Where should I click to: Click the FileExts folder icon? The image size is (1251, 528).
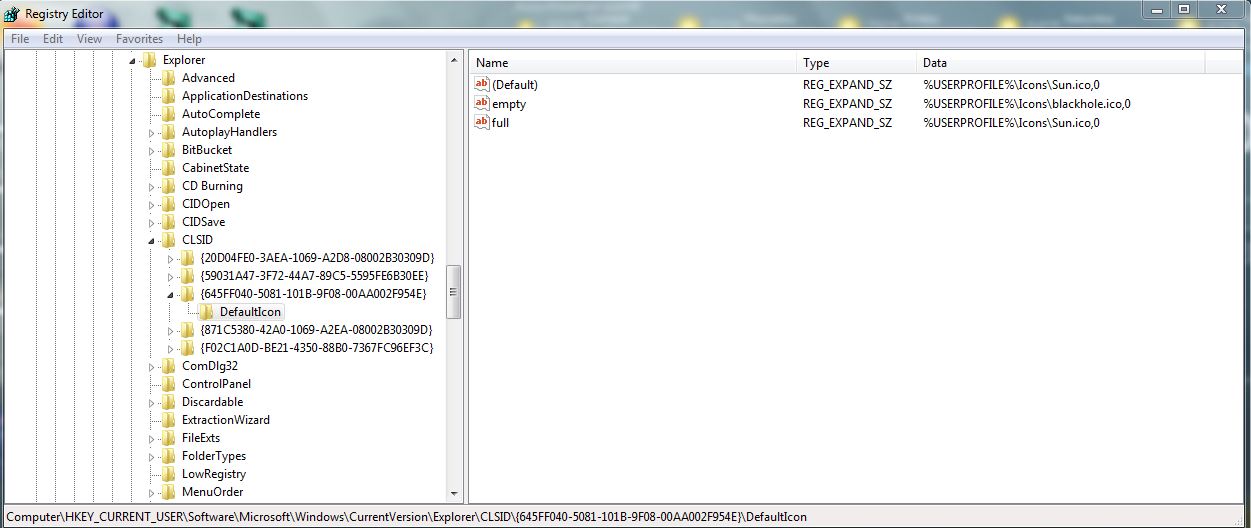coord(169,438)
